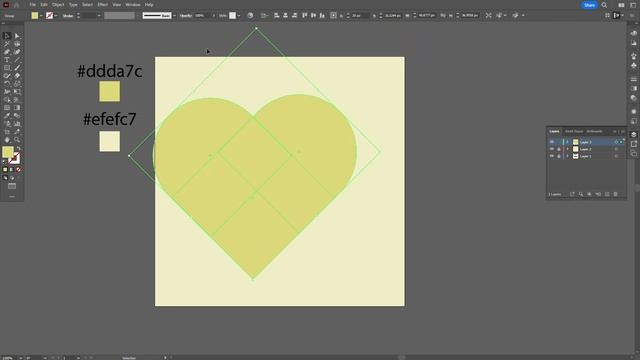Select the Gradient tool
Image resolution: width=640 pixels, height=360 pixels.
[x=17, y=108]
